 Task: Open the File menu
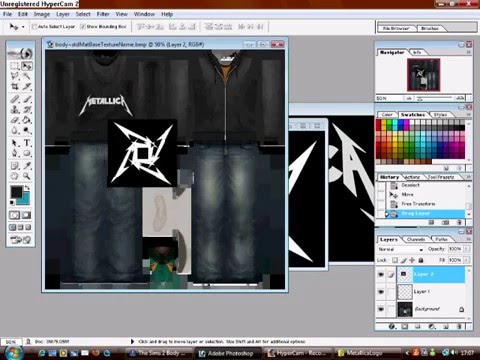tap(7, 14)
